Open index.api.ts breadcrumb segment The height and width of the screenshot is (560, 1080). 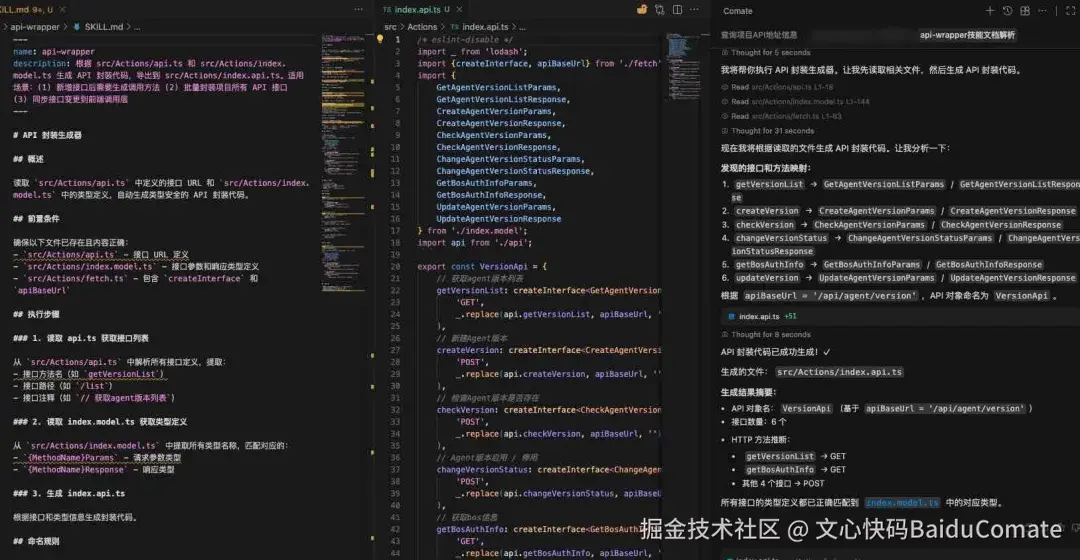coord(485,27)
